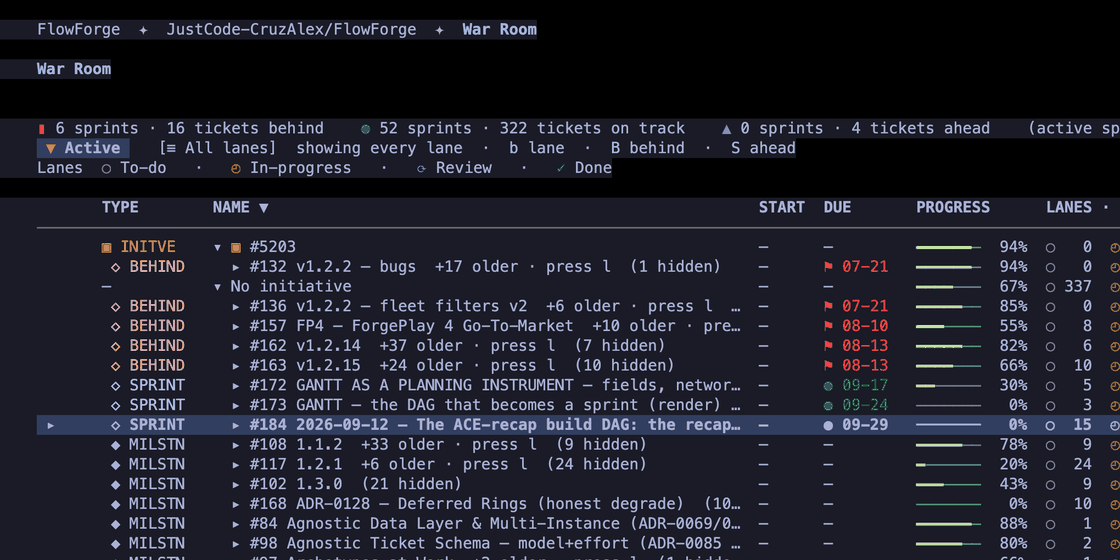Click the white dot beside due 09-29

pos(829,425)
